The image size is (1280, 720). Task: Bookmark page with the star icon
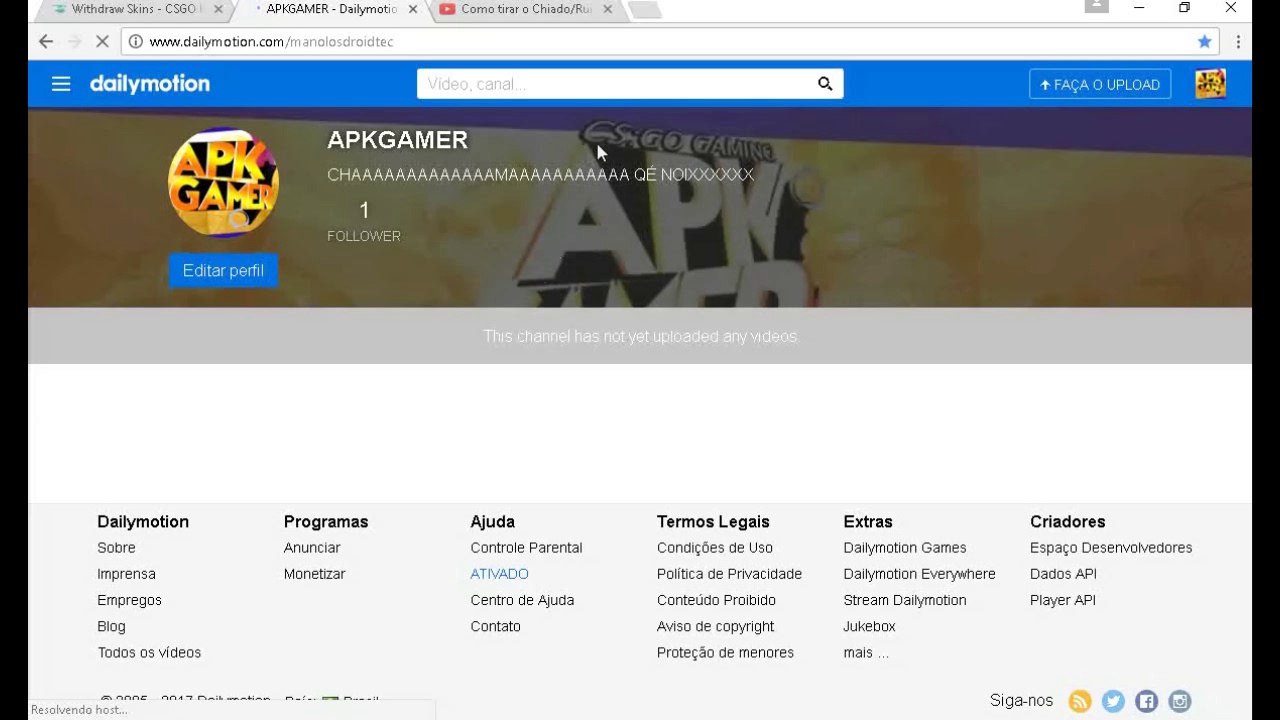coord(1204,41)
